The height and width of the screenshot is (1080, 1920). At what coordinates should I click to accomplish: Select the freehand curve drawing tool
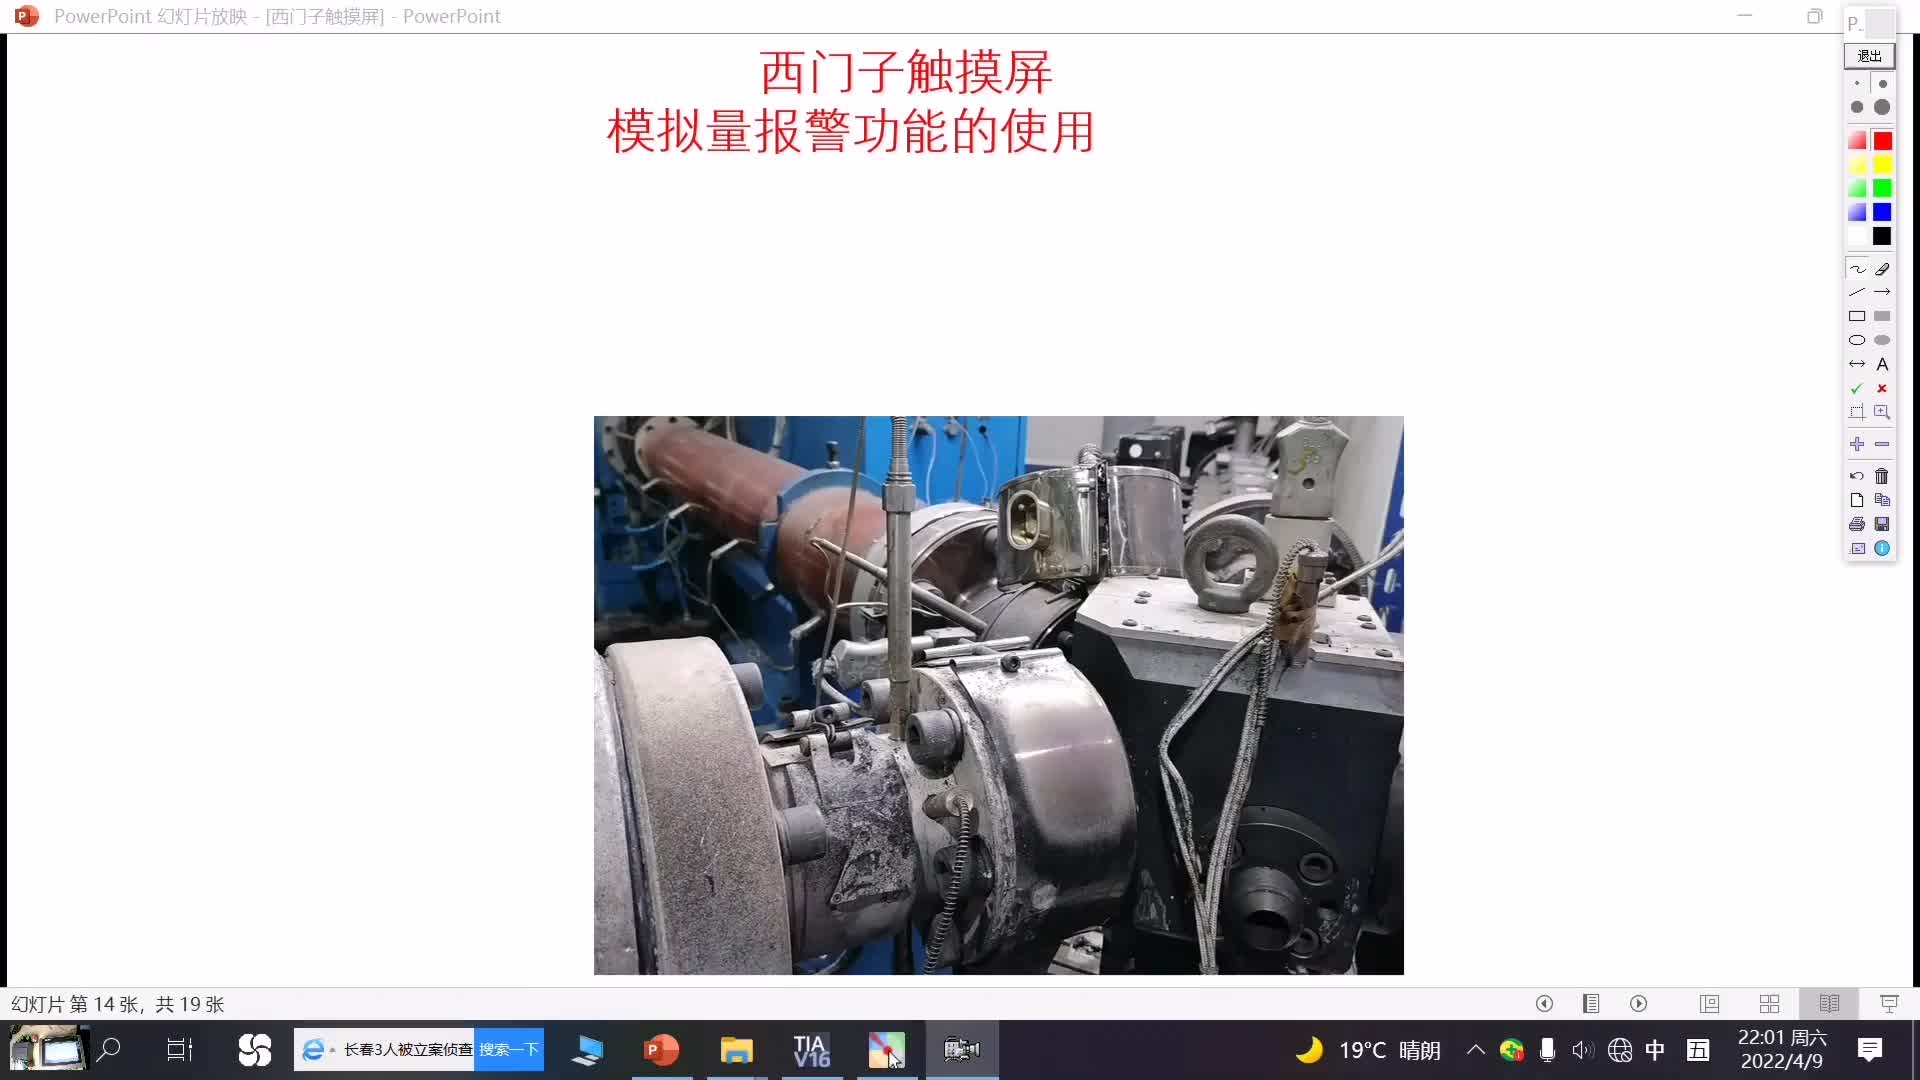(1857, 269)
